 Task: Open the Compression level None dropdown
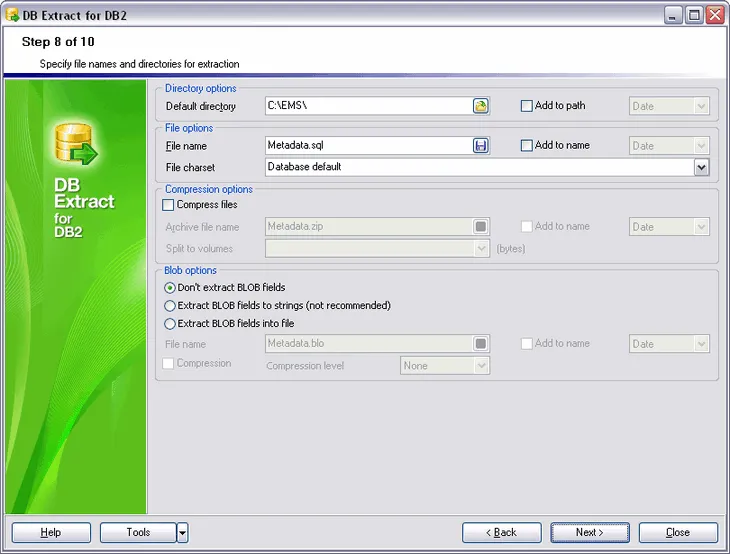481,365
